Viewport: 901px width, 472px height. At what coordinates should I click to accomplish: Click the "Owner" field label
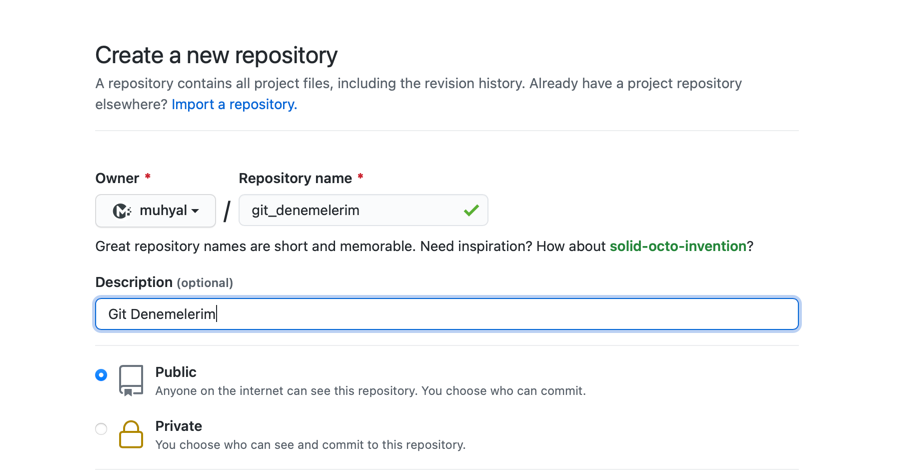(117, 178)
